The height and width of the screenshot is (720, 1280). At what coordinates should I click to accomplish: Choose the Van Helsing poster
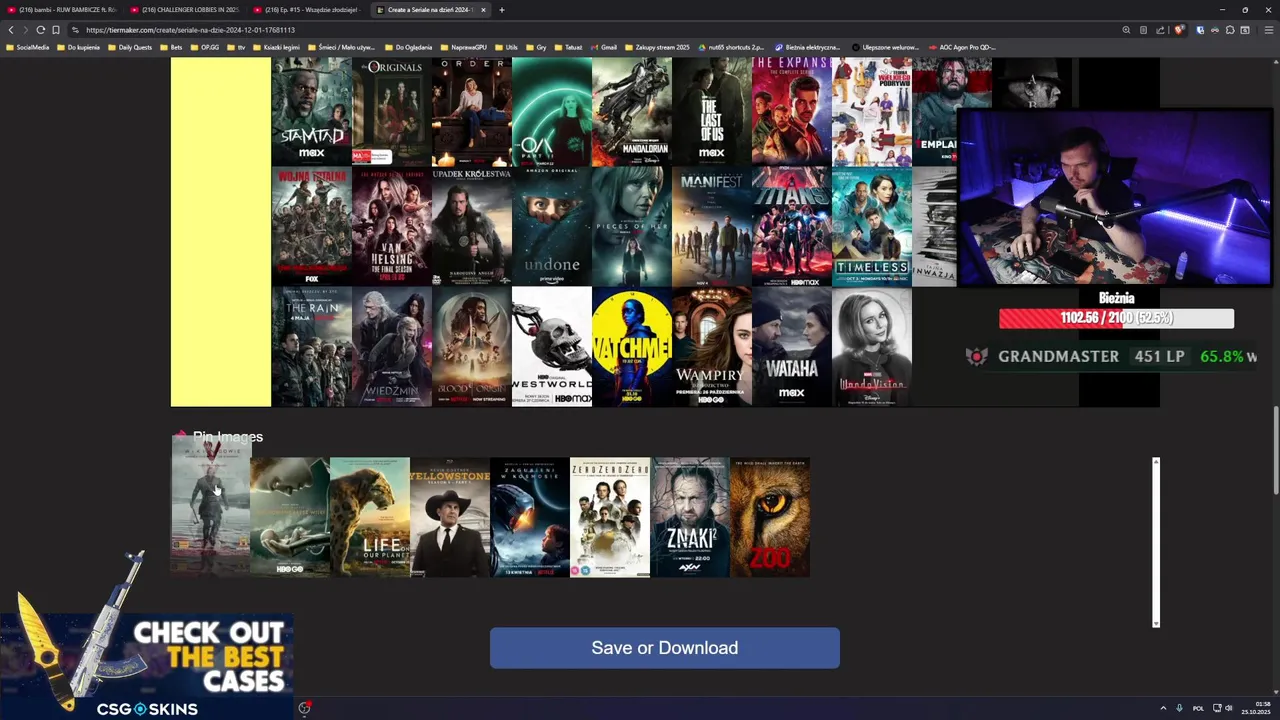tap(391, 227)
